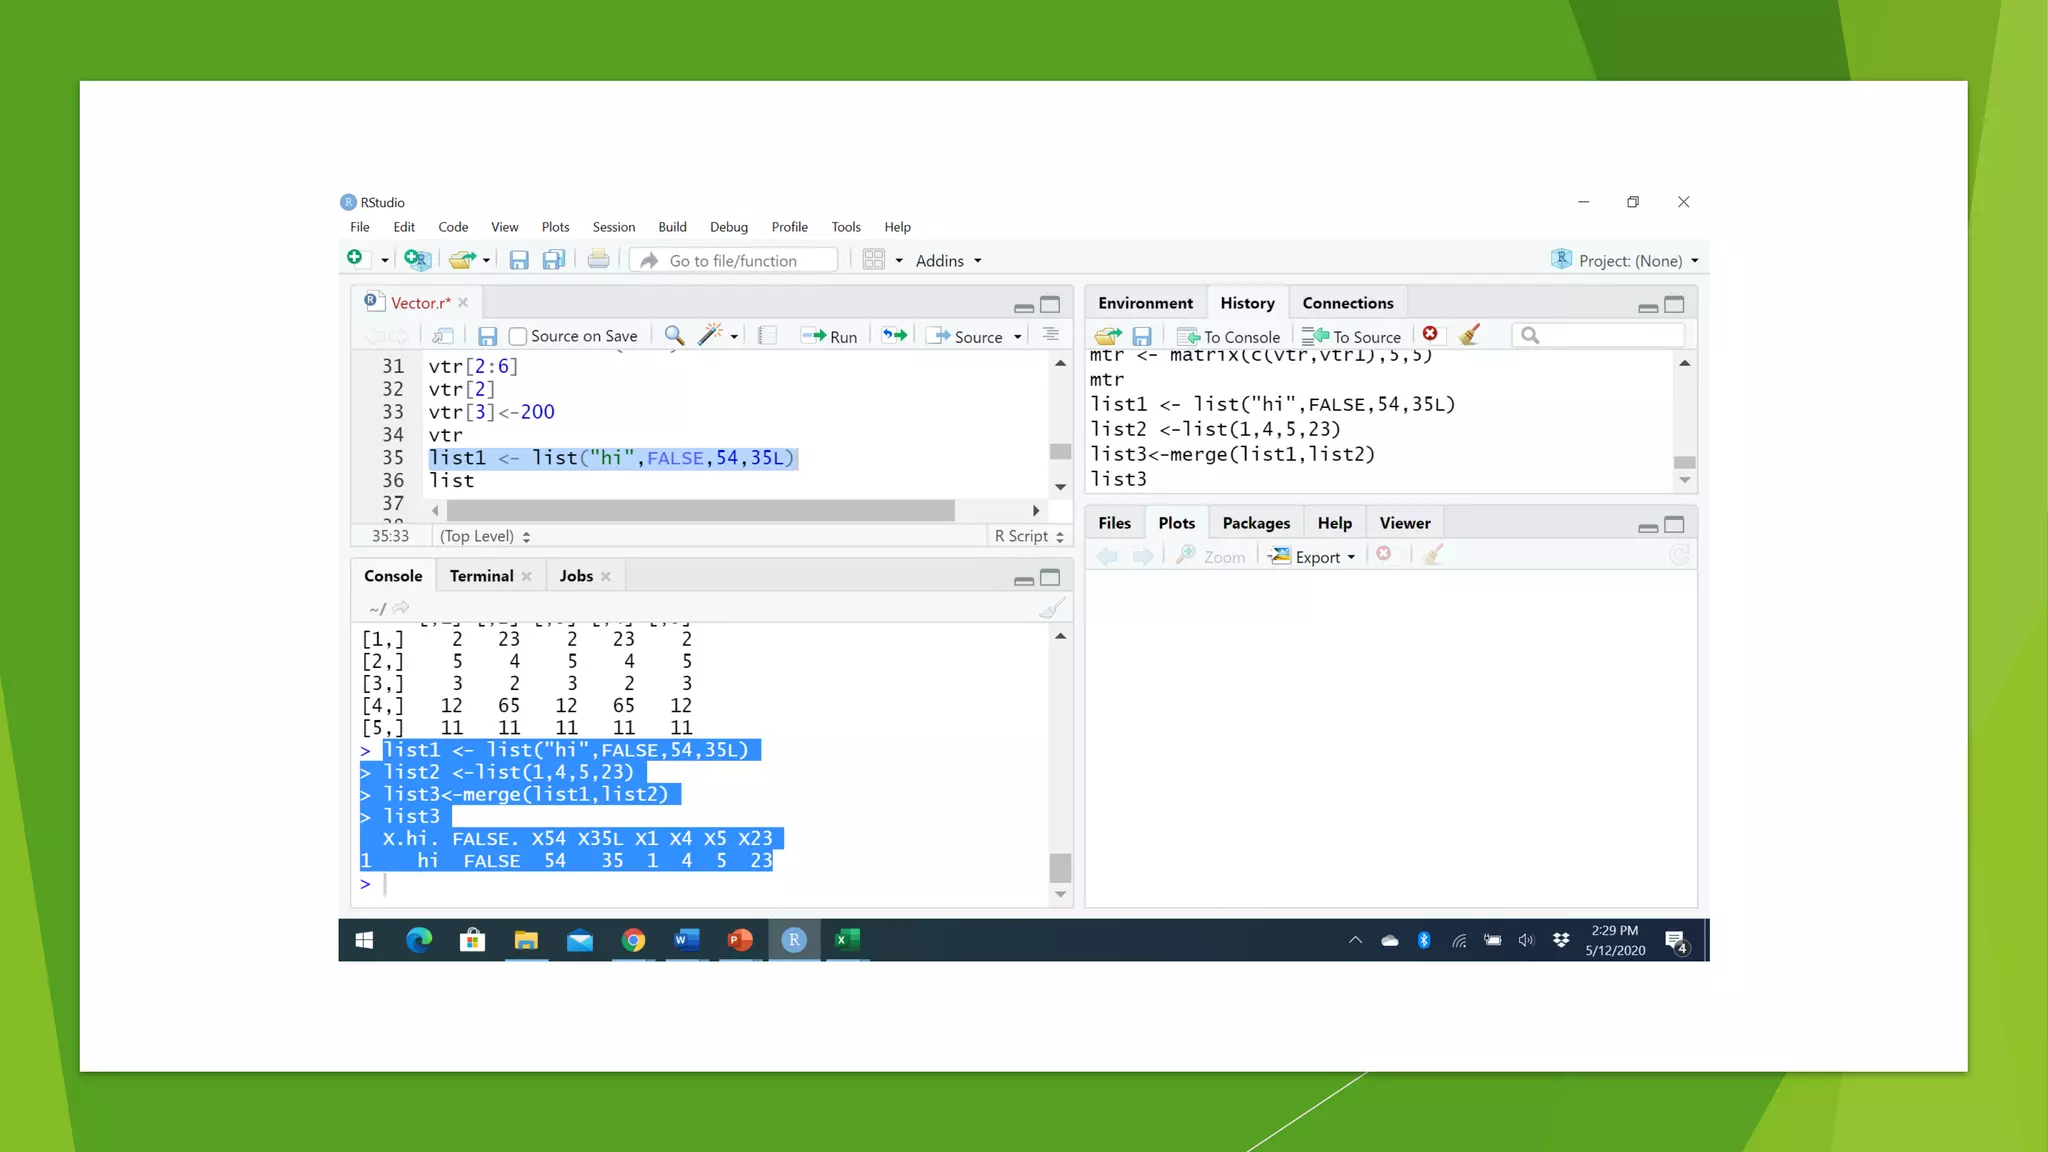Open Google Chrome from taskbar

tap(633, 940)
